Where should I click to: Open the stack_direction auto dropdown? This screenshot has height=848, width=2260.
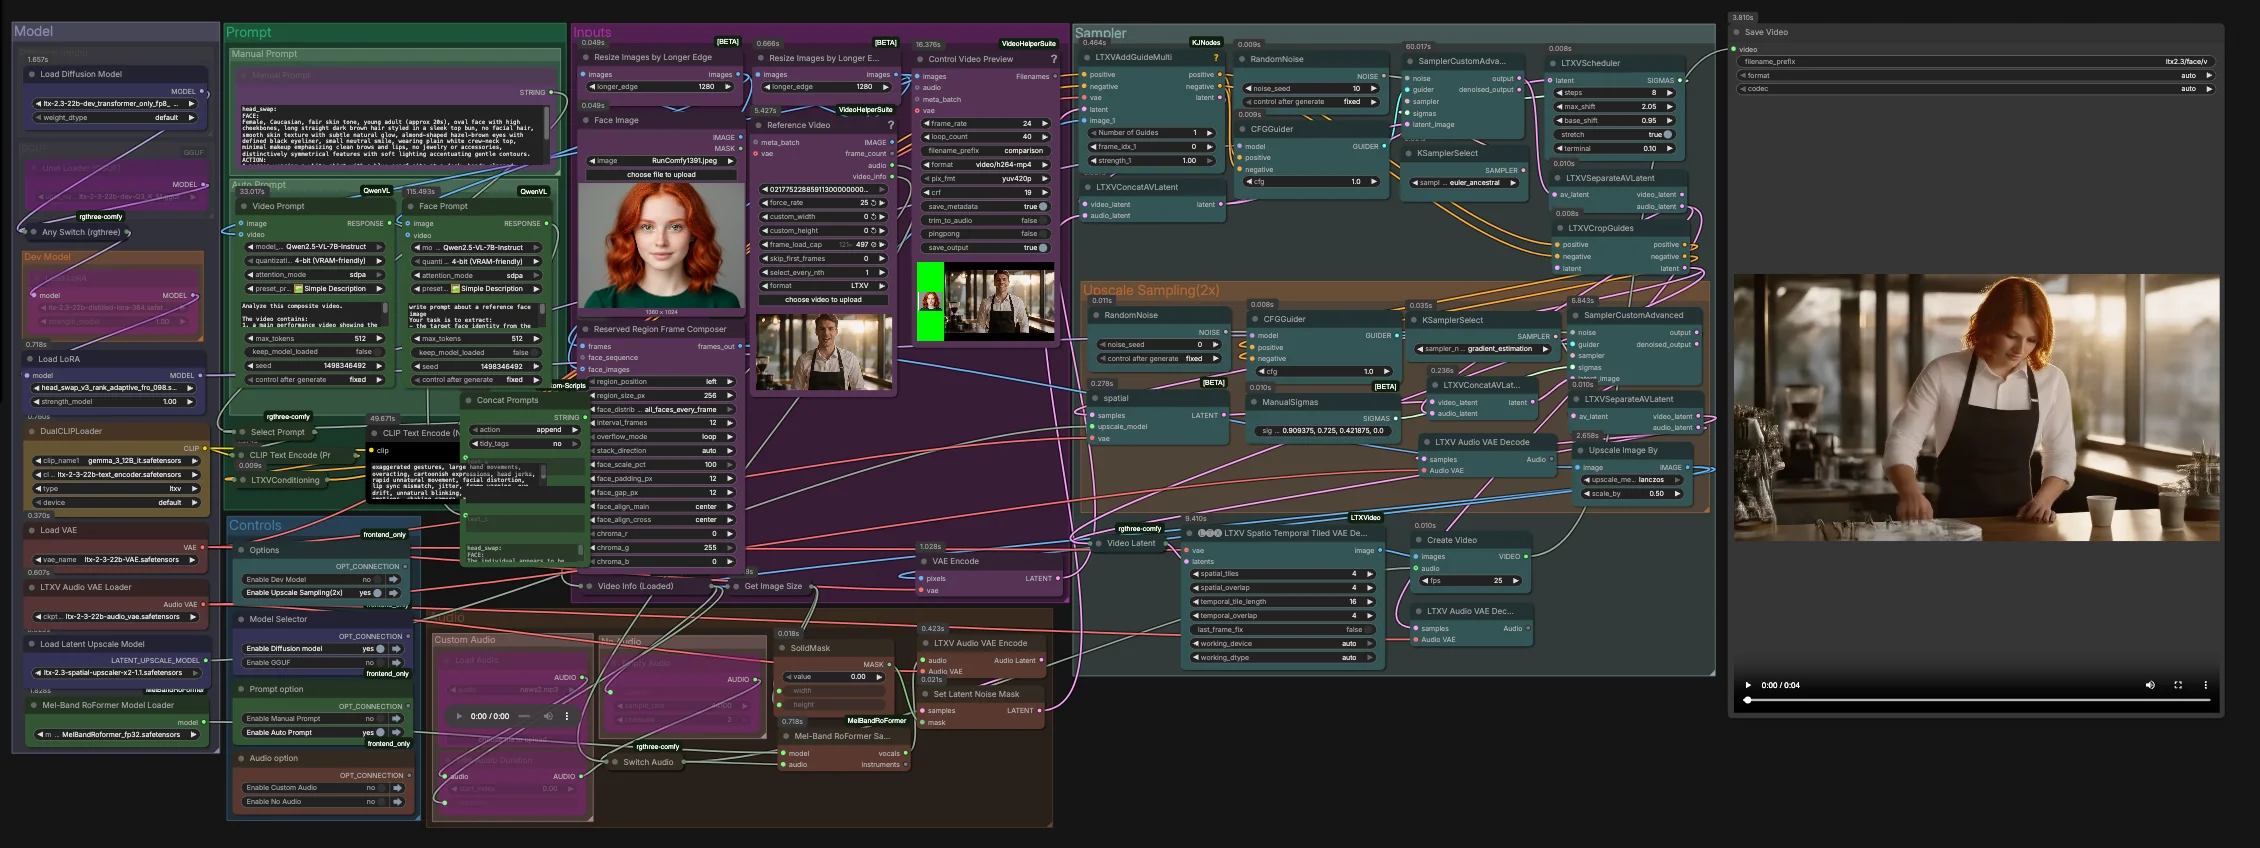click(662, 451)
